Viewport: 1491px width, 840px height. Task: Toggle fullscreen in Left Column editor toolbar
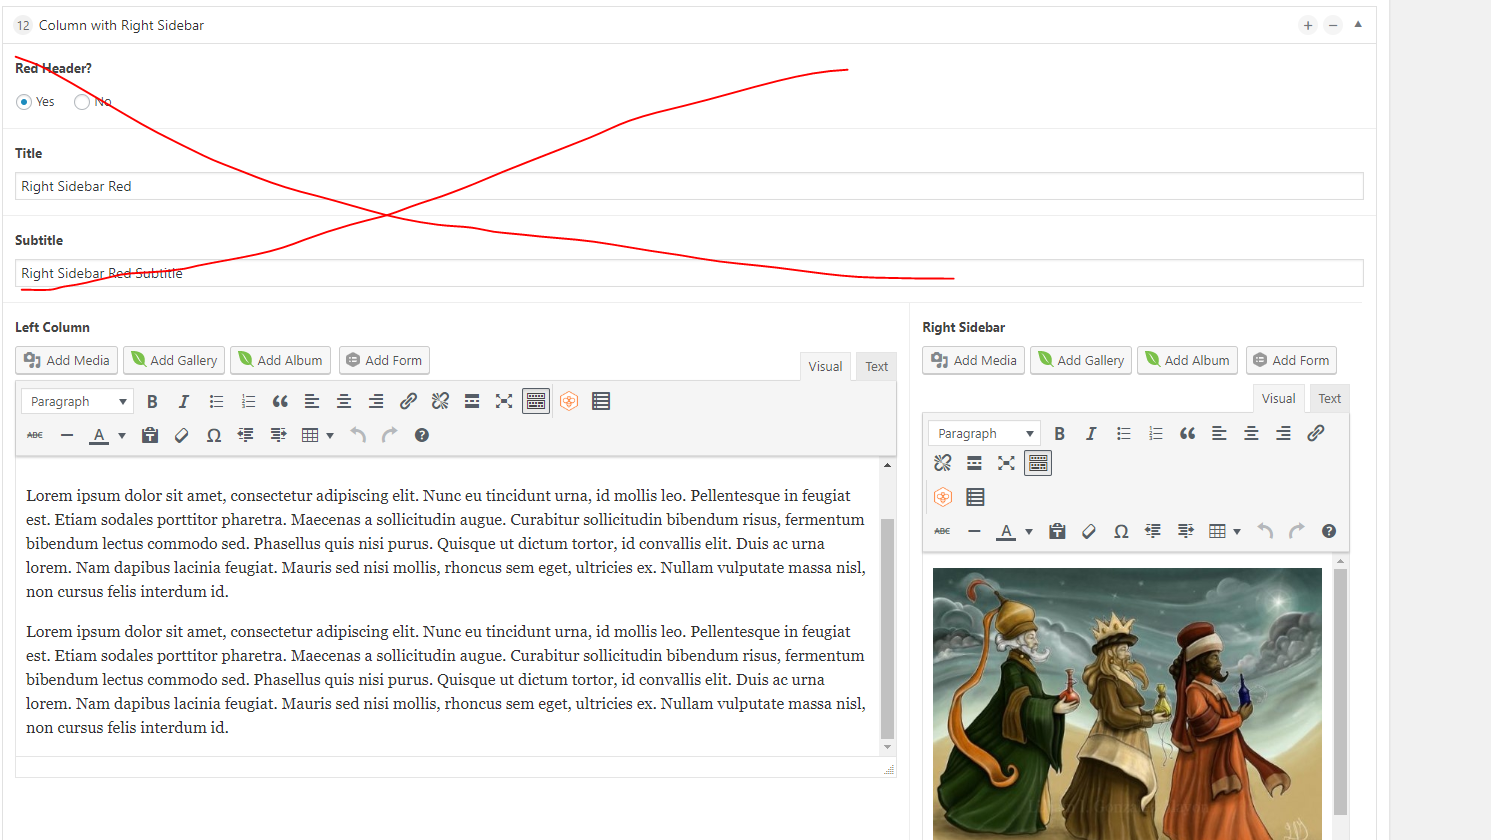[x=504, y=401]
